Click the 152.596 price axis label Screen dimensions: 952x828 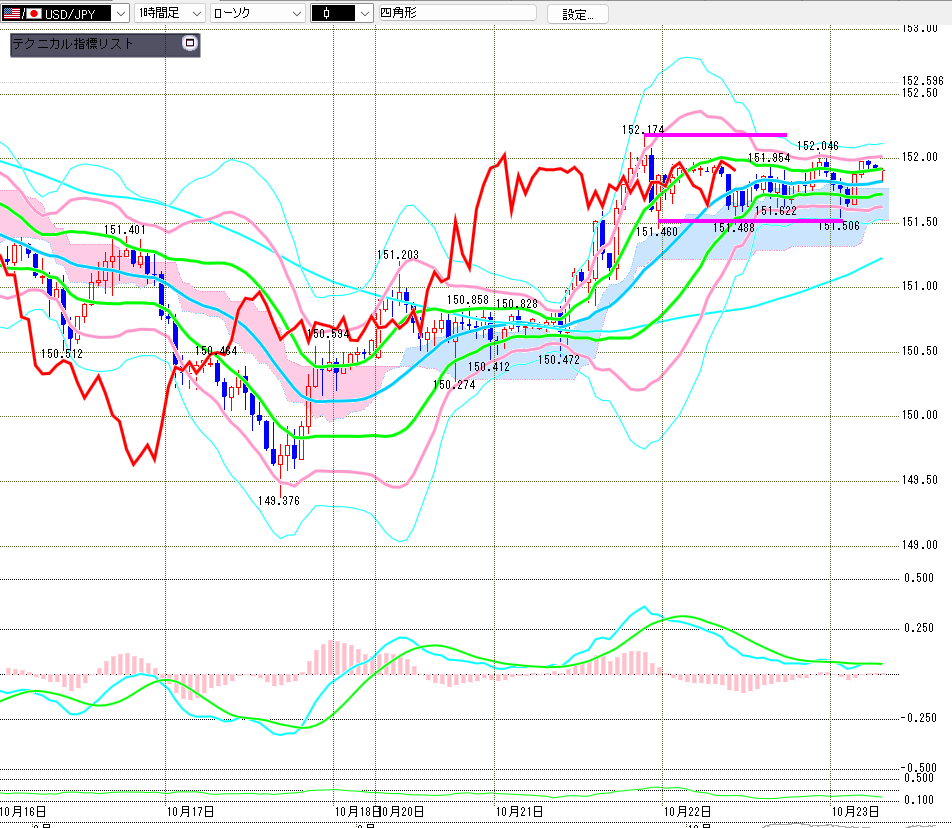[x=922, y=81]
